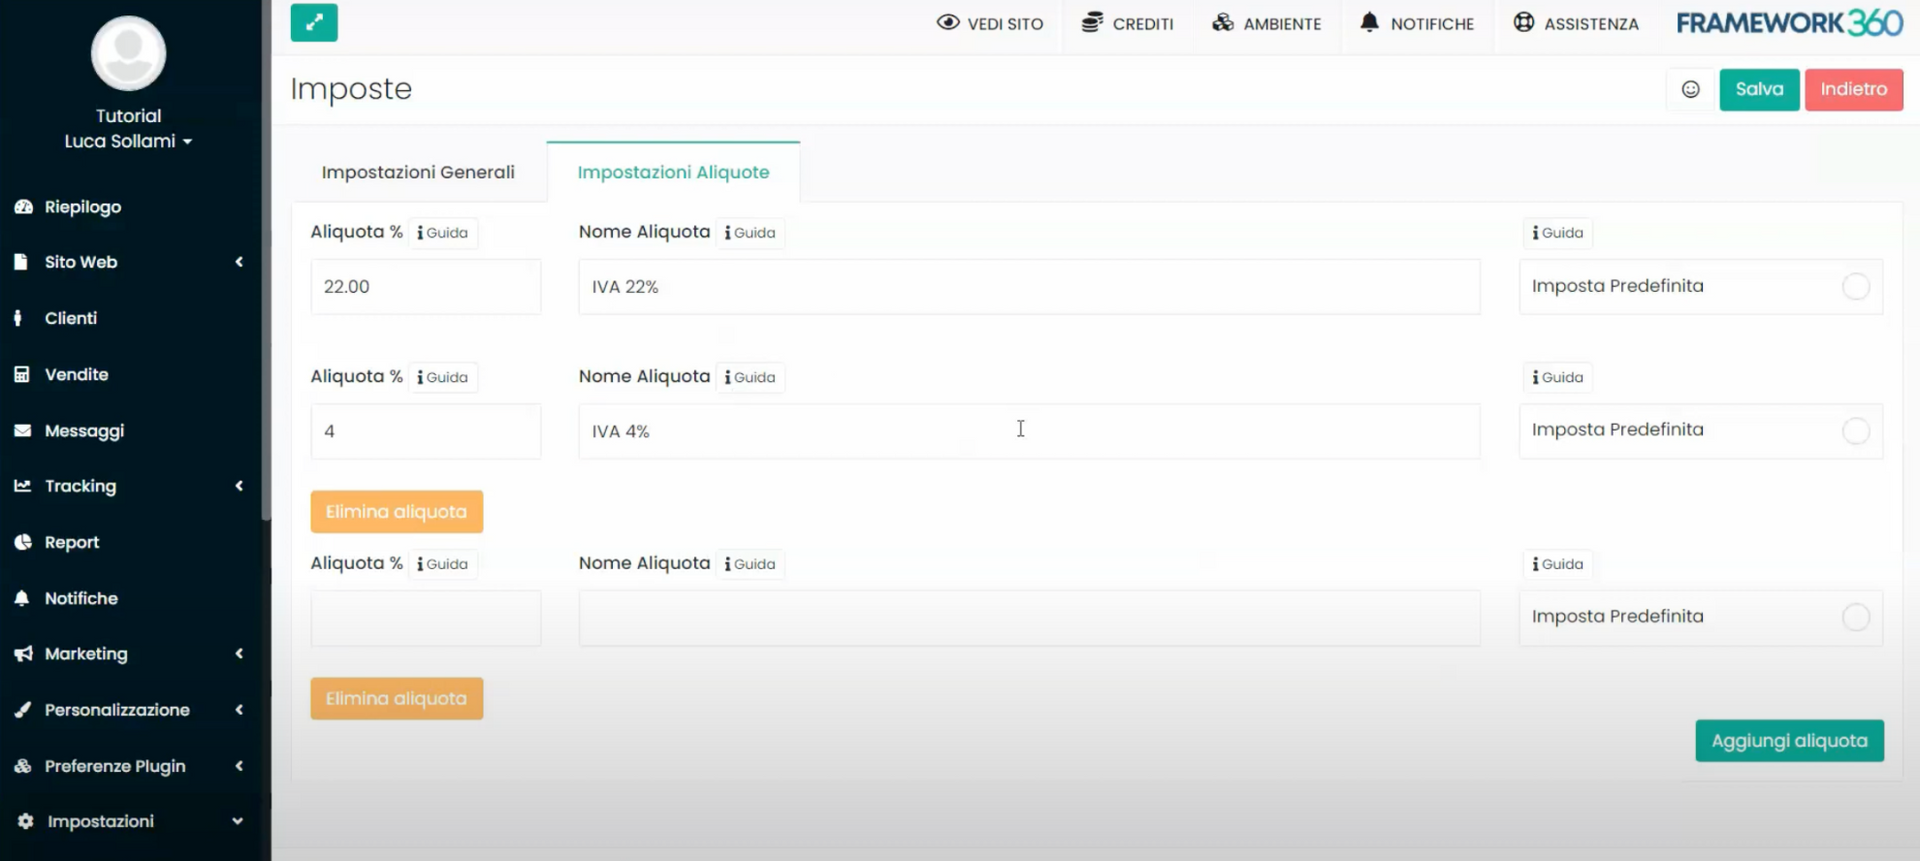Click the Aggiungi aliquota button

(x=1788, y=741)
